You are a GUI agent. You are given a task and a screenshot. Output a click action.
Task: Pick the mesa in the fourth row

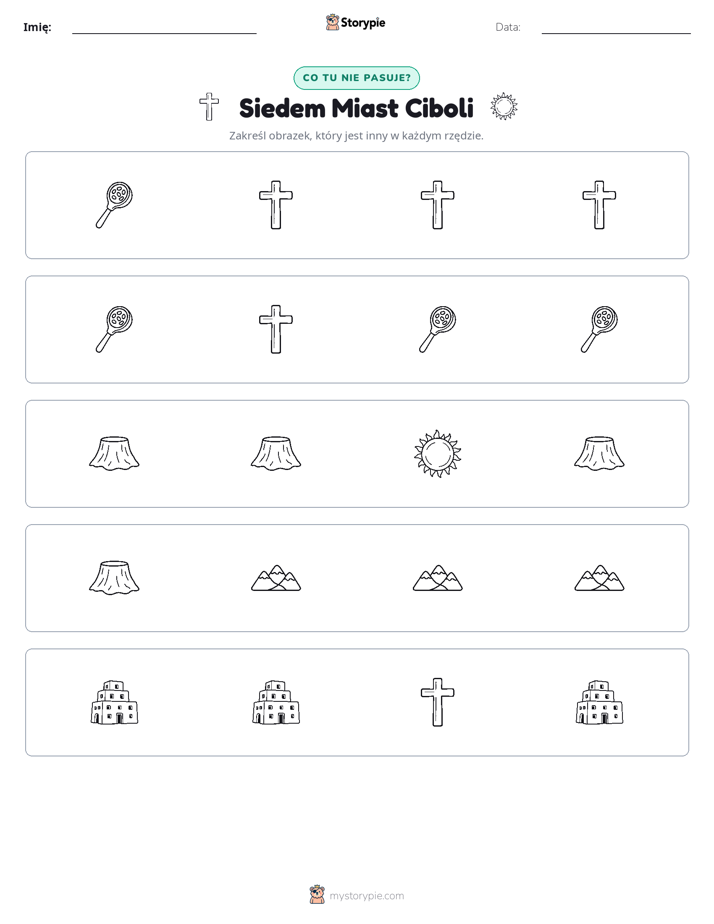click(114, 578)
